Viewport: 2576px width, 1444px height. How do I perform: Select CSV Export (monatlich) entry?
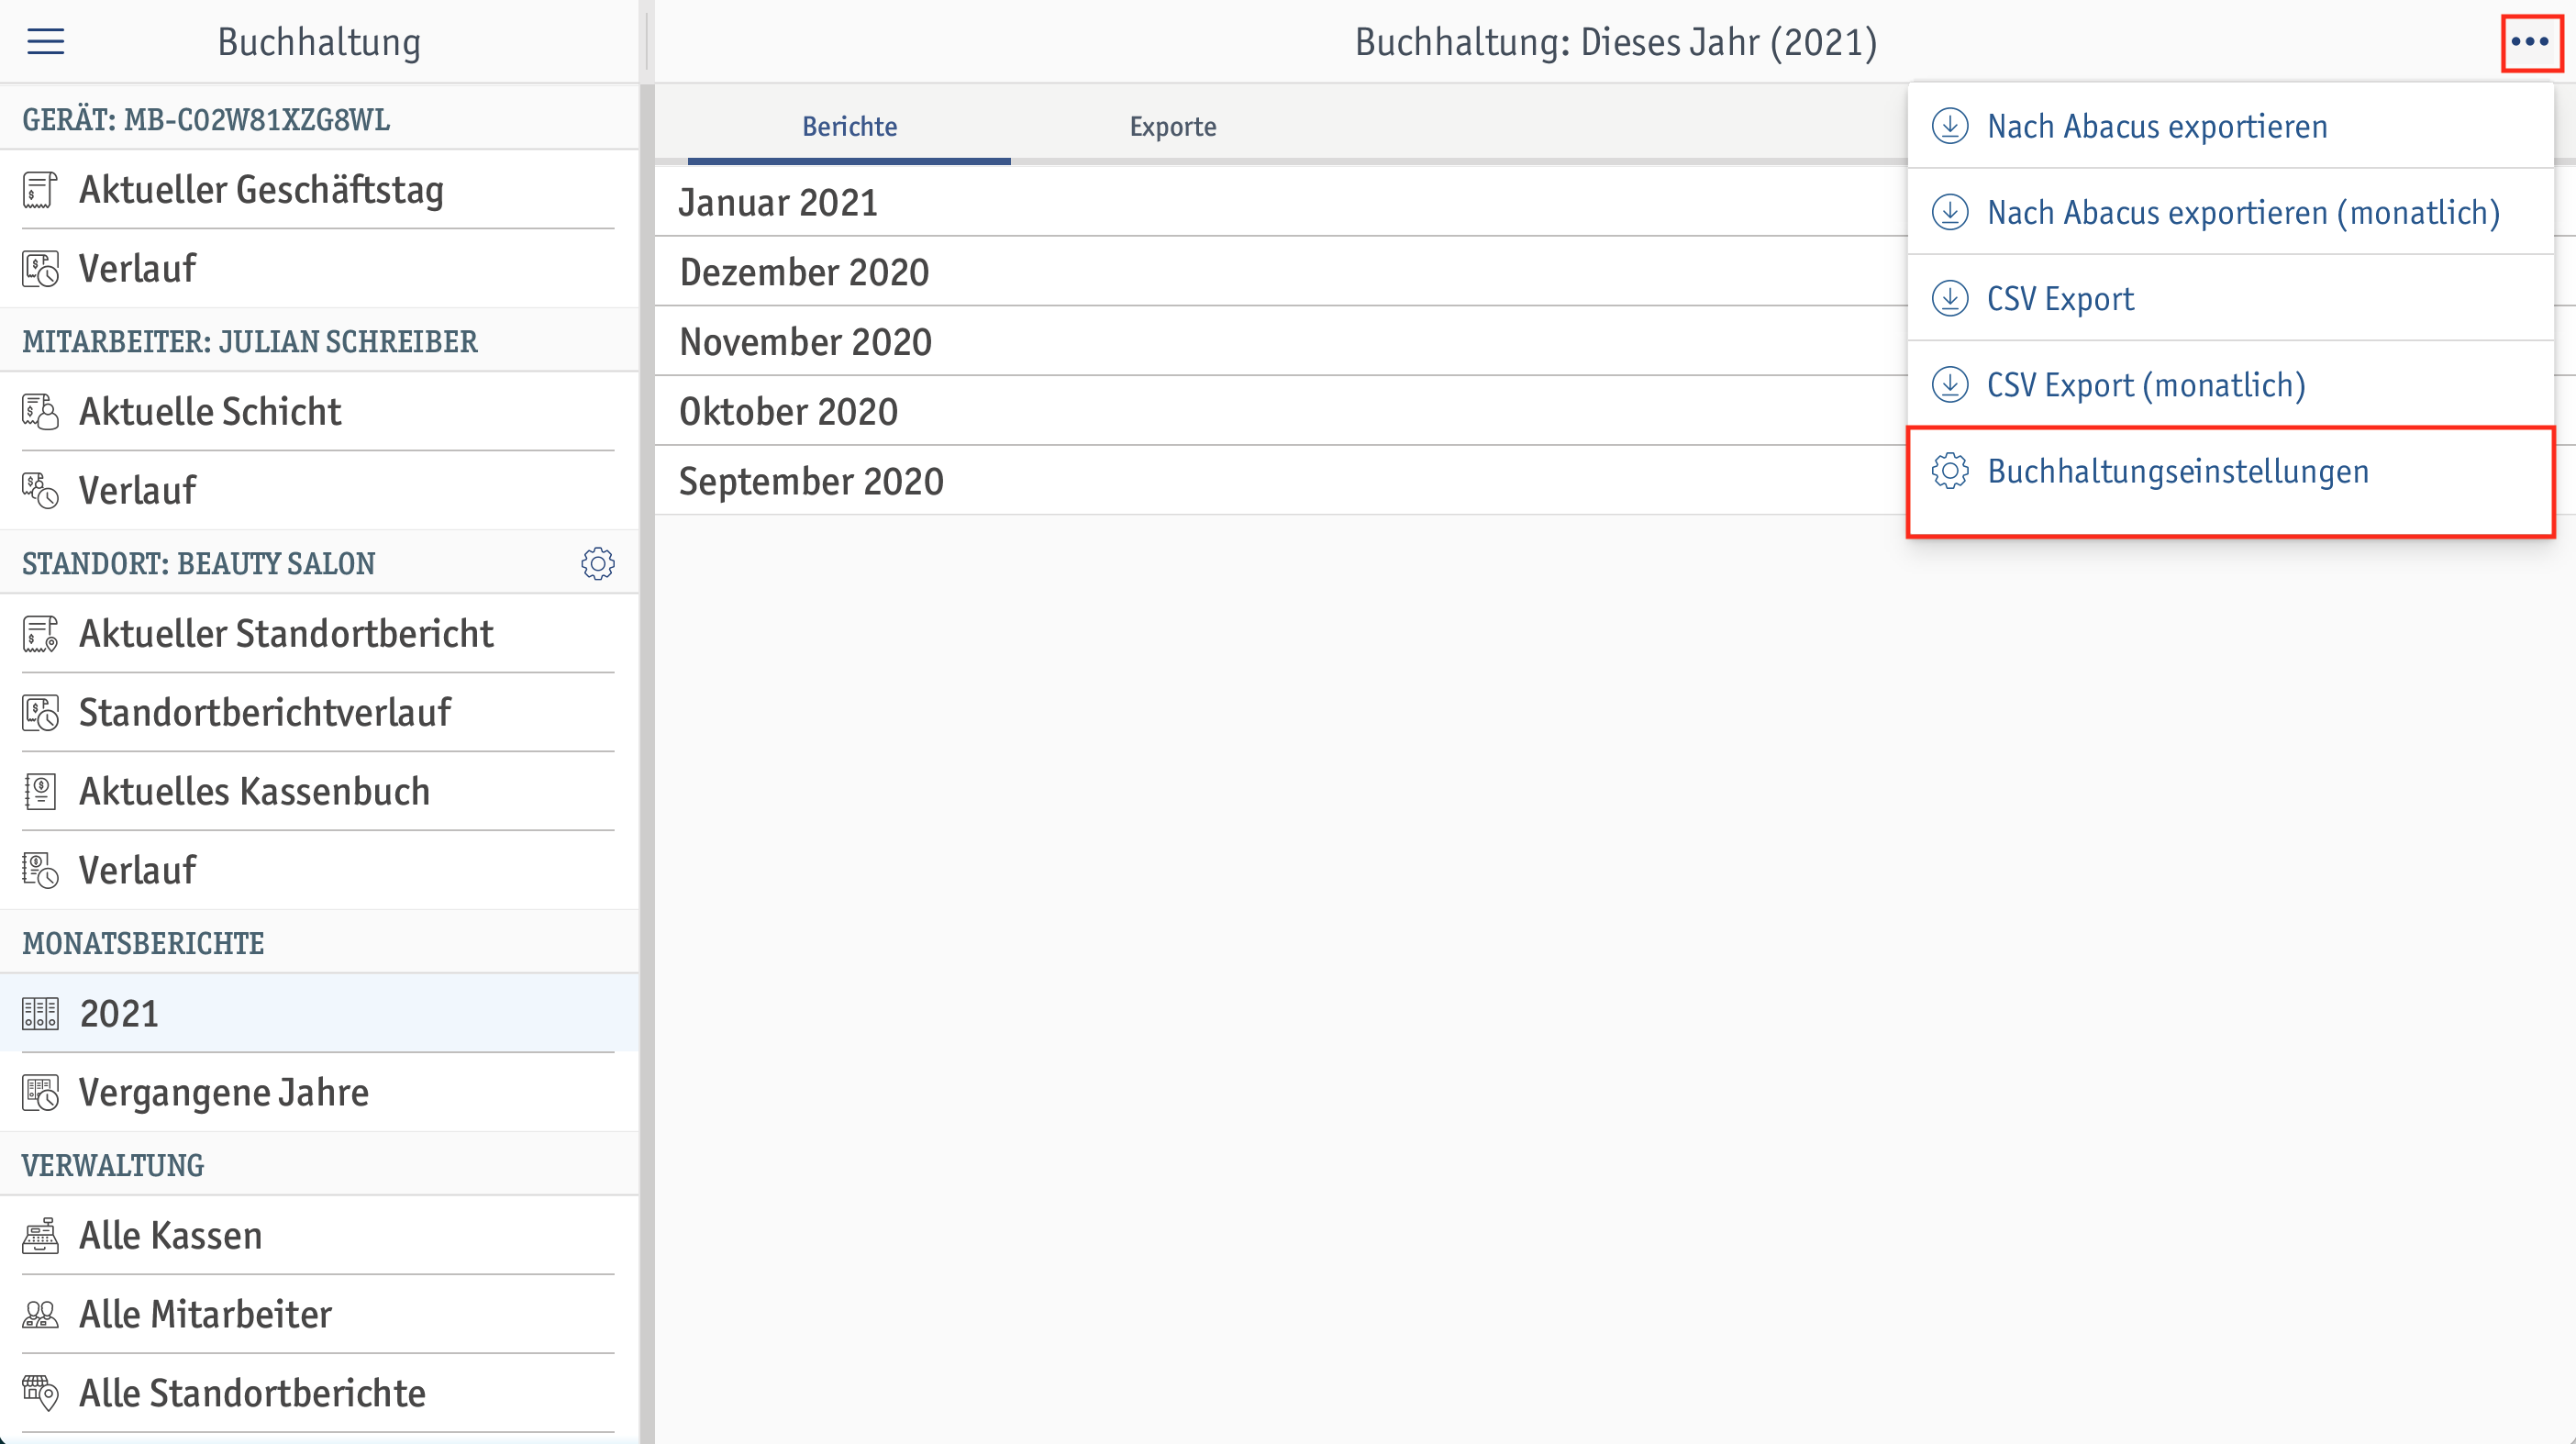coord(2231,385)
